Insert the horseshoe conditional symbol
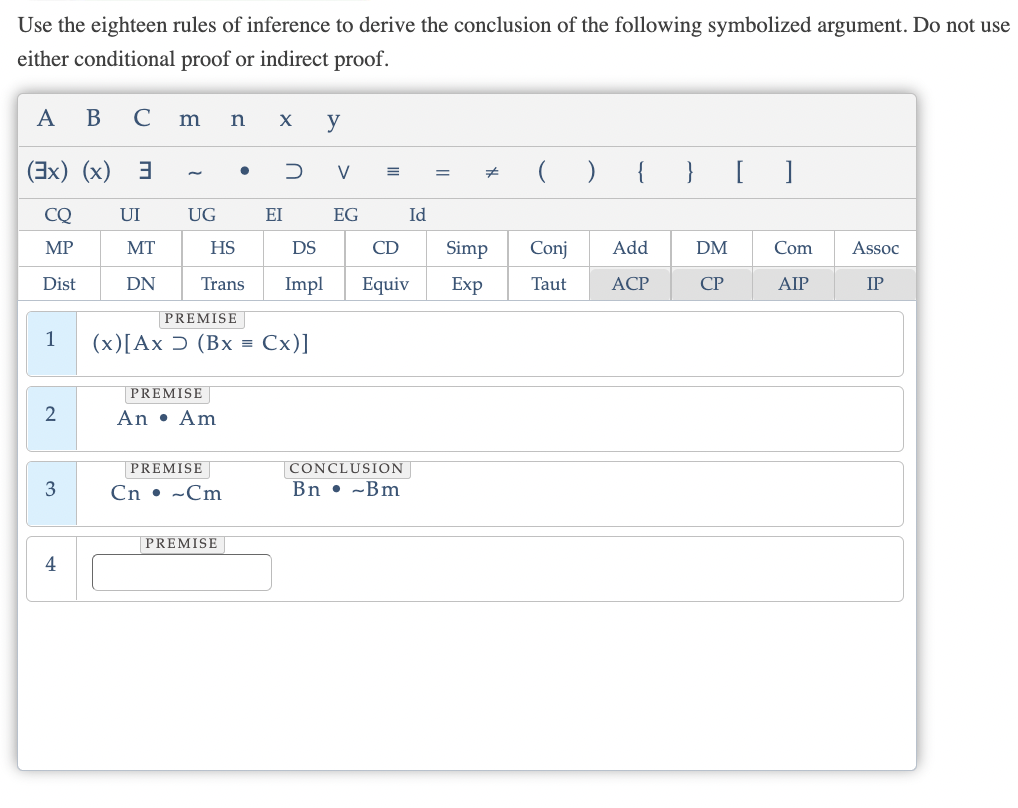 tap(295, 172)
